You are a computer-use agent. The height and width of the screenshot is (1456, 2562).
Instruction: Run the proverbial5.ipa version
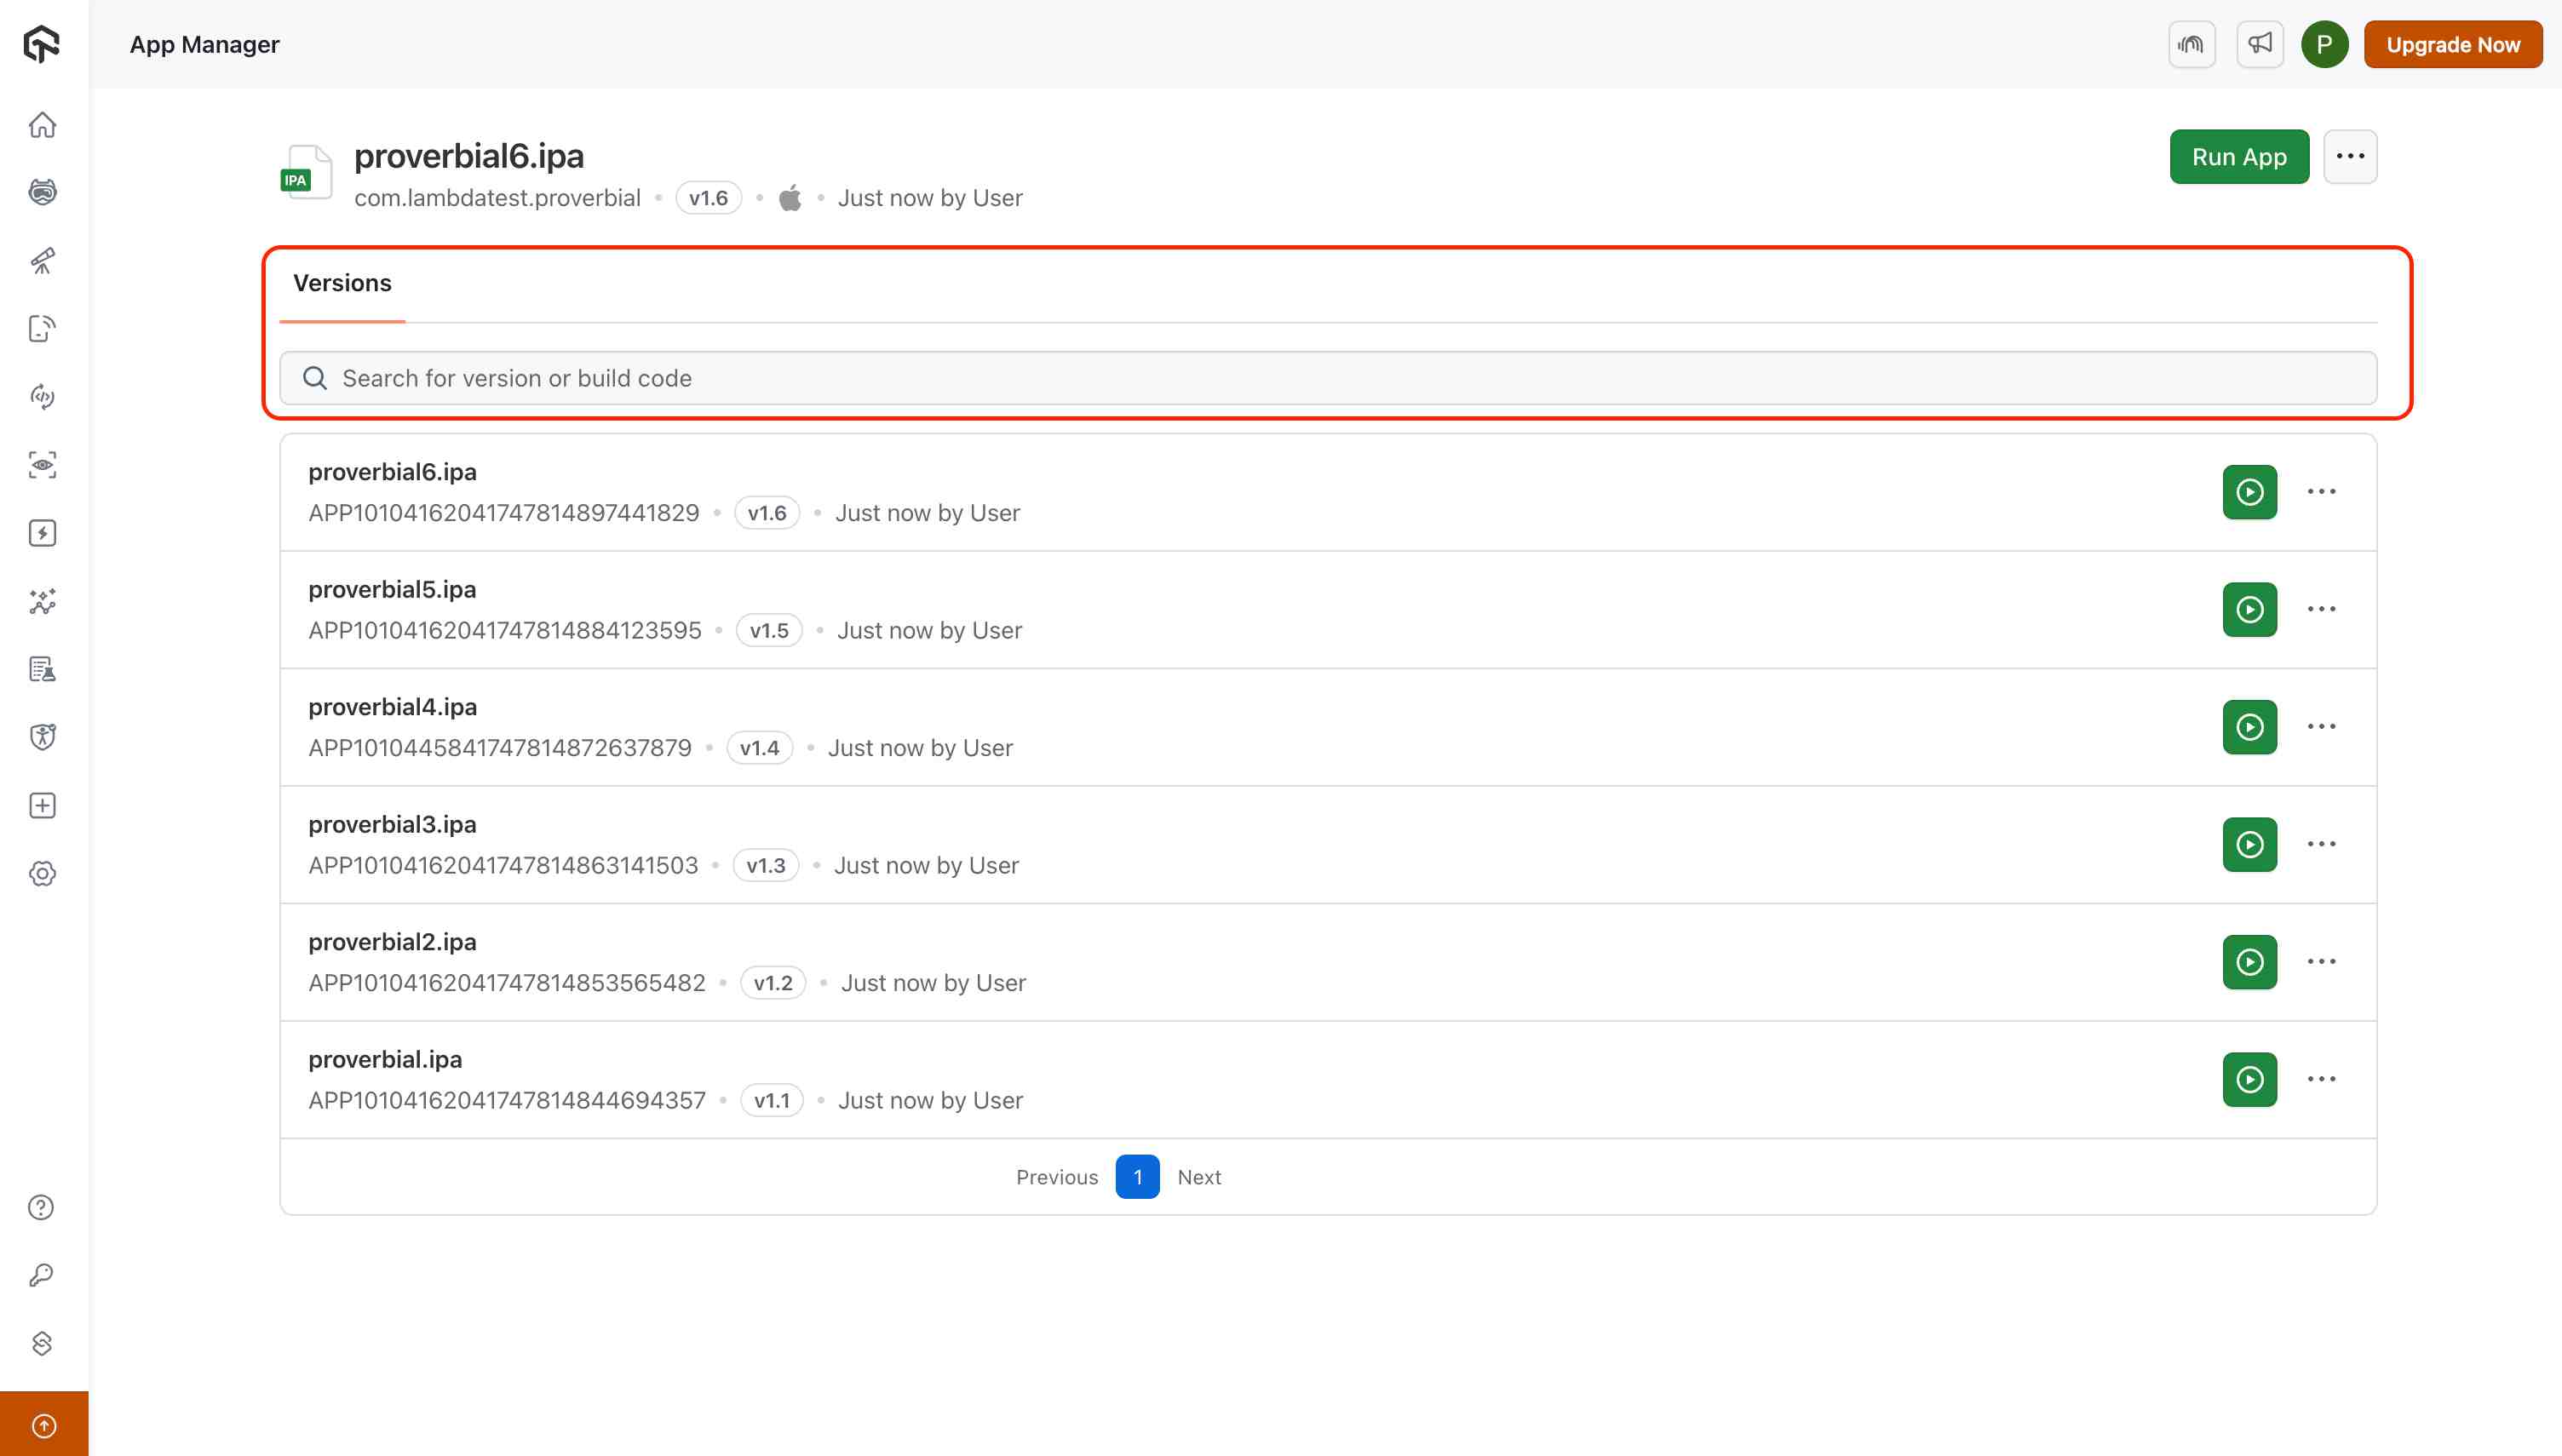click(2249, 609)
